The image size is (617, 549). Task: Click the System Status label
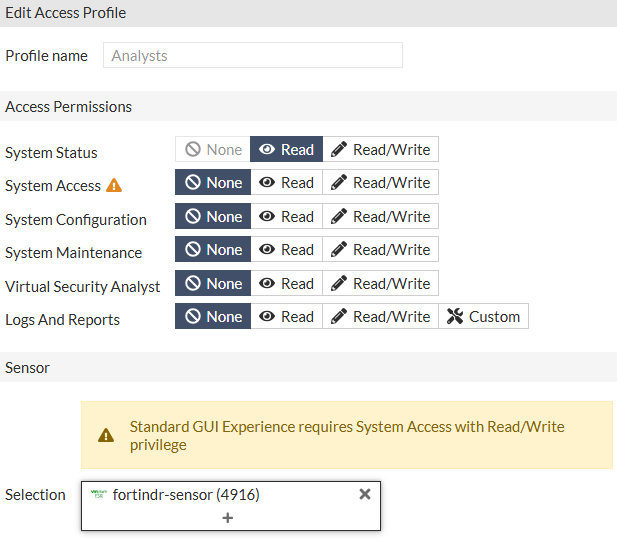(x=51, y=153)
